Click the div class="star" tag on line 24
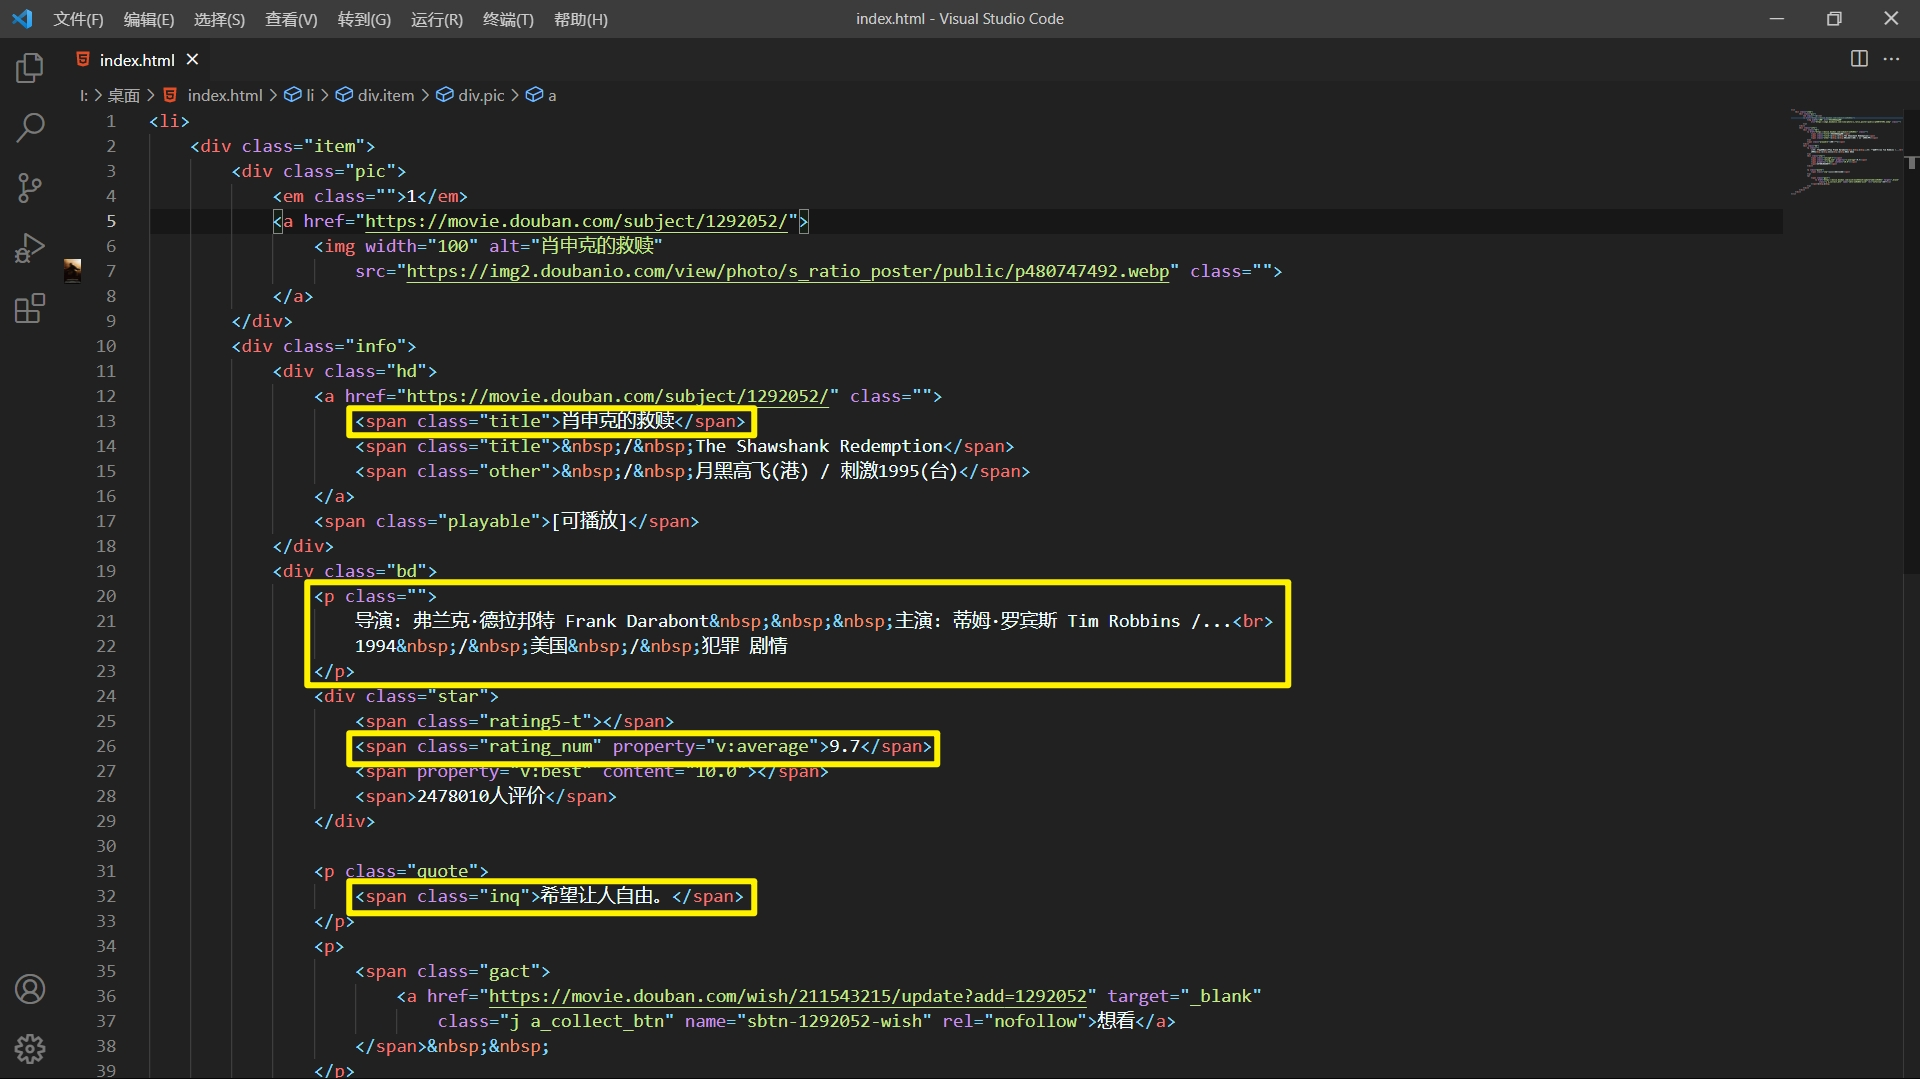 coord(406,696)
